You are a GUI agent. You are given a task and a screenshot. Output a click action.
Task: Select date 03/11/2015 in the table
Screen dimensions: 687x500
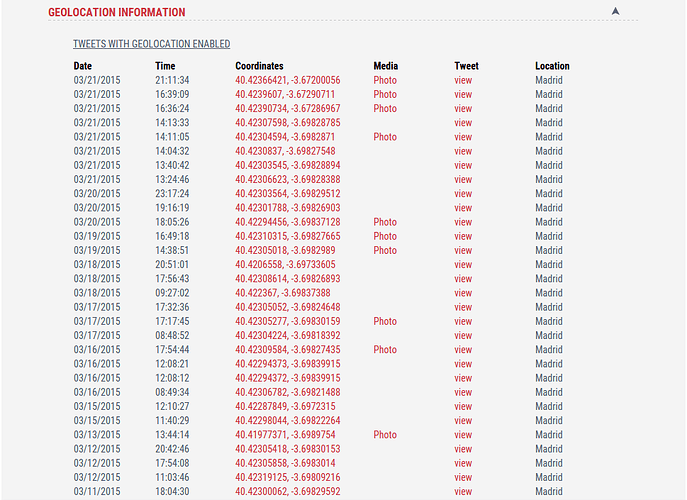(97, 491)
